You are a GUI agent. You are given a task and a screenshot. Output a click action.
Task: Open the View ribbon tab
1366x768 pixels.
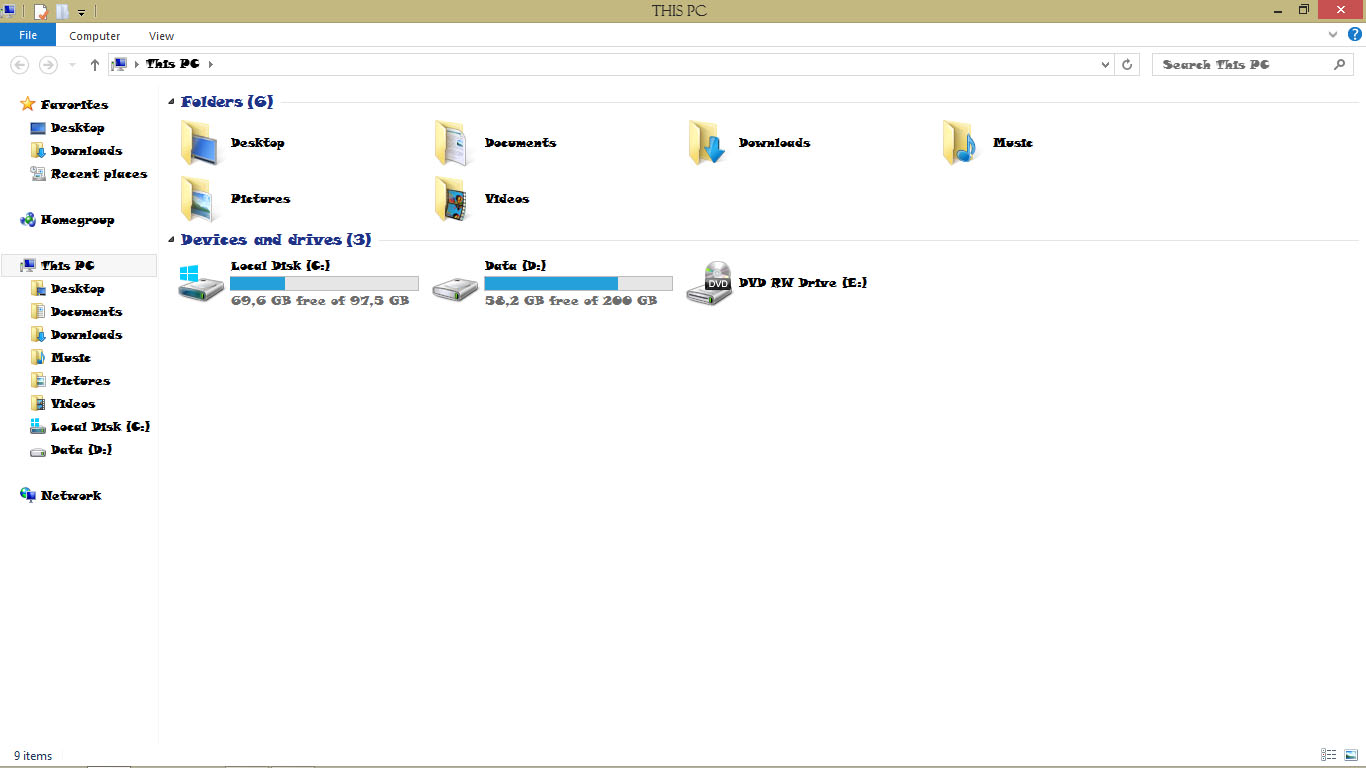coord(161,35)
